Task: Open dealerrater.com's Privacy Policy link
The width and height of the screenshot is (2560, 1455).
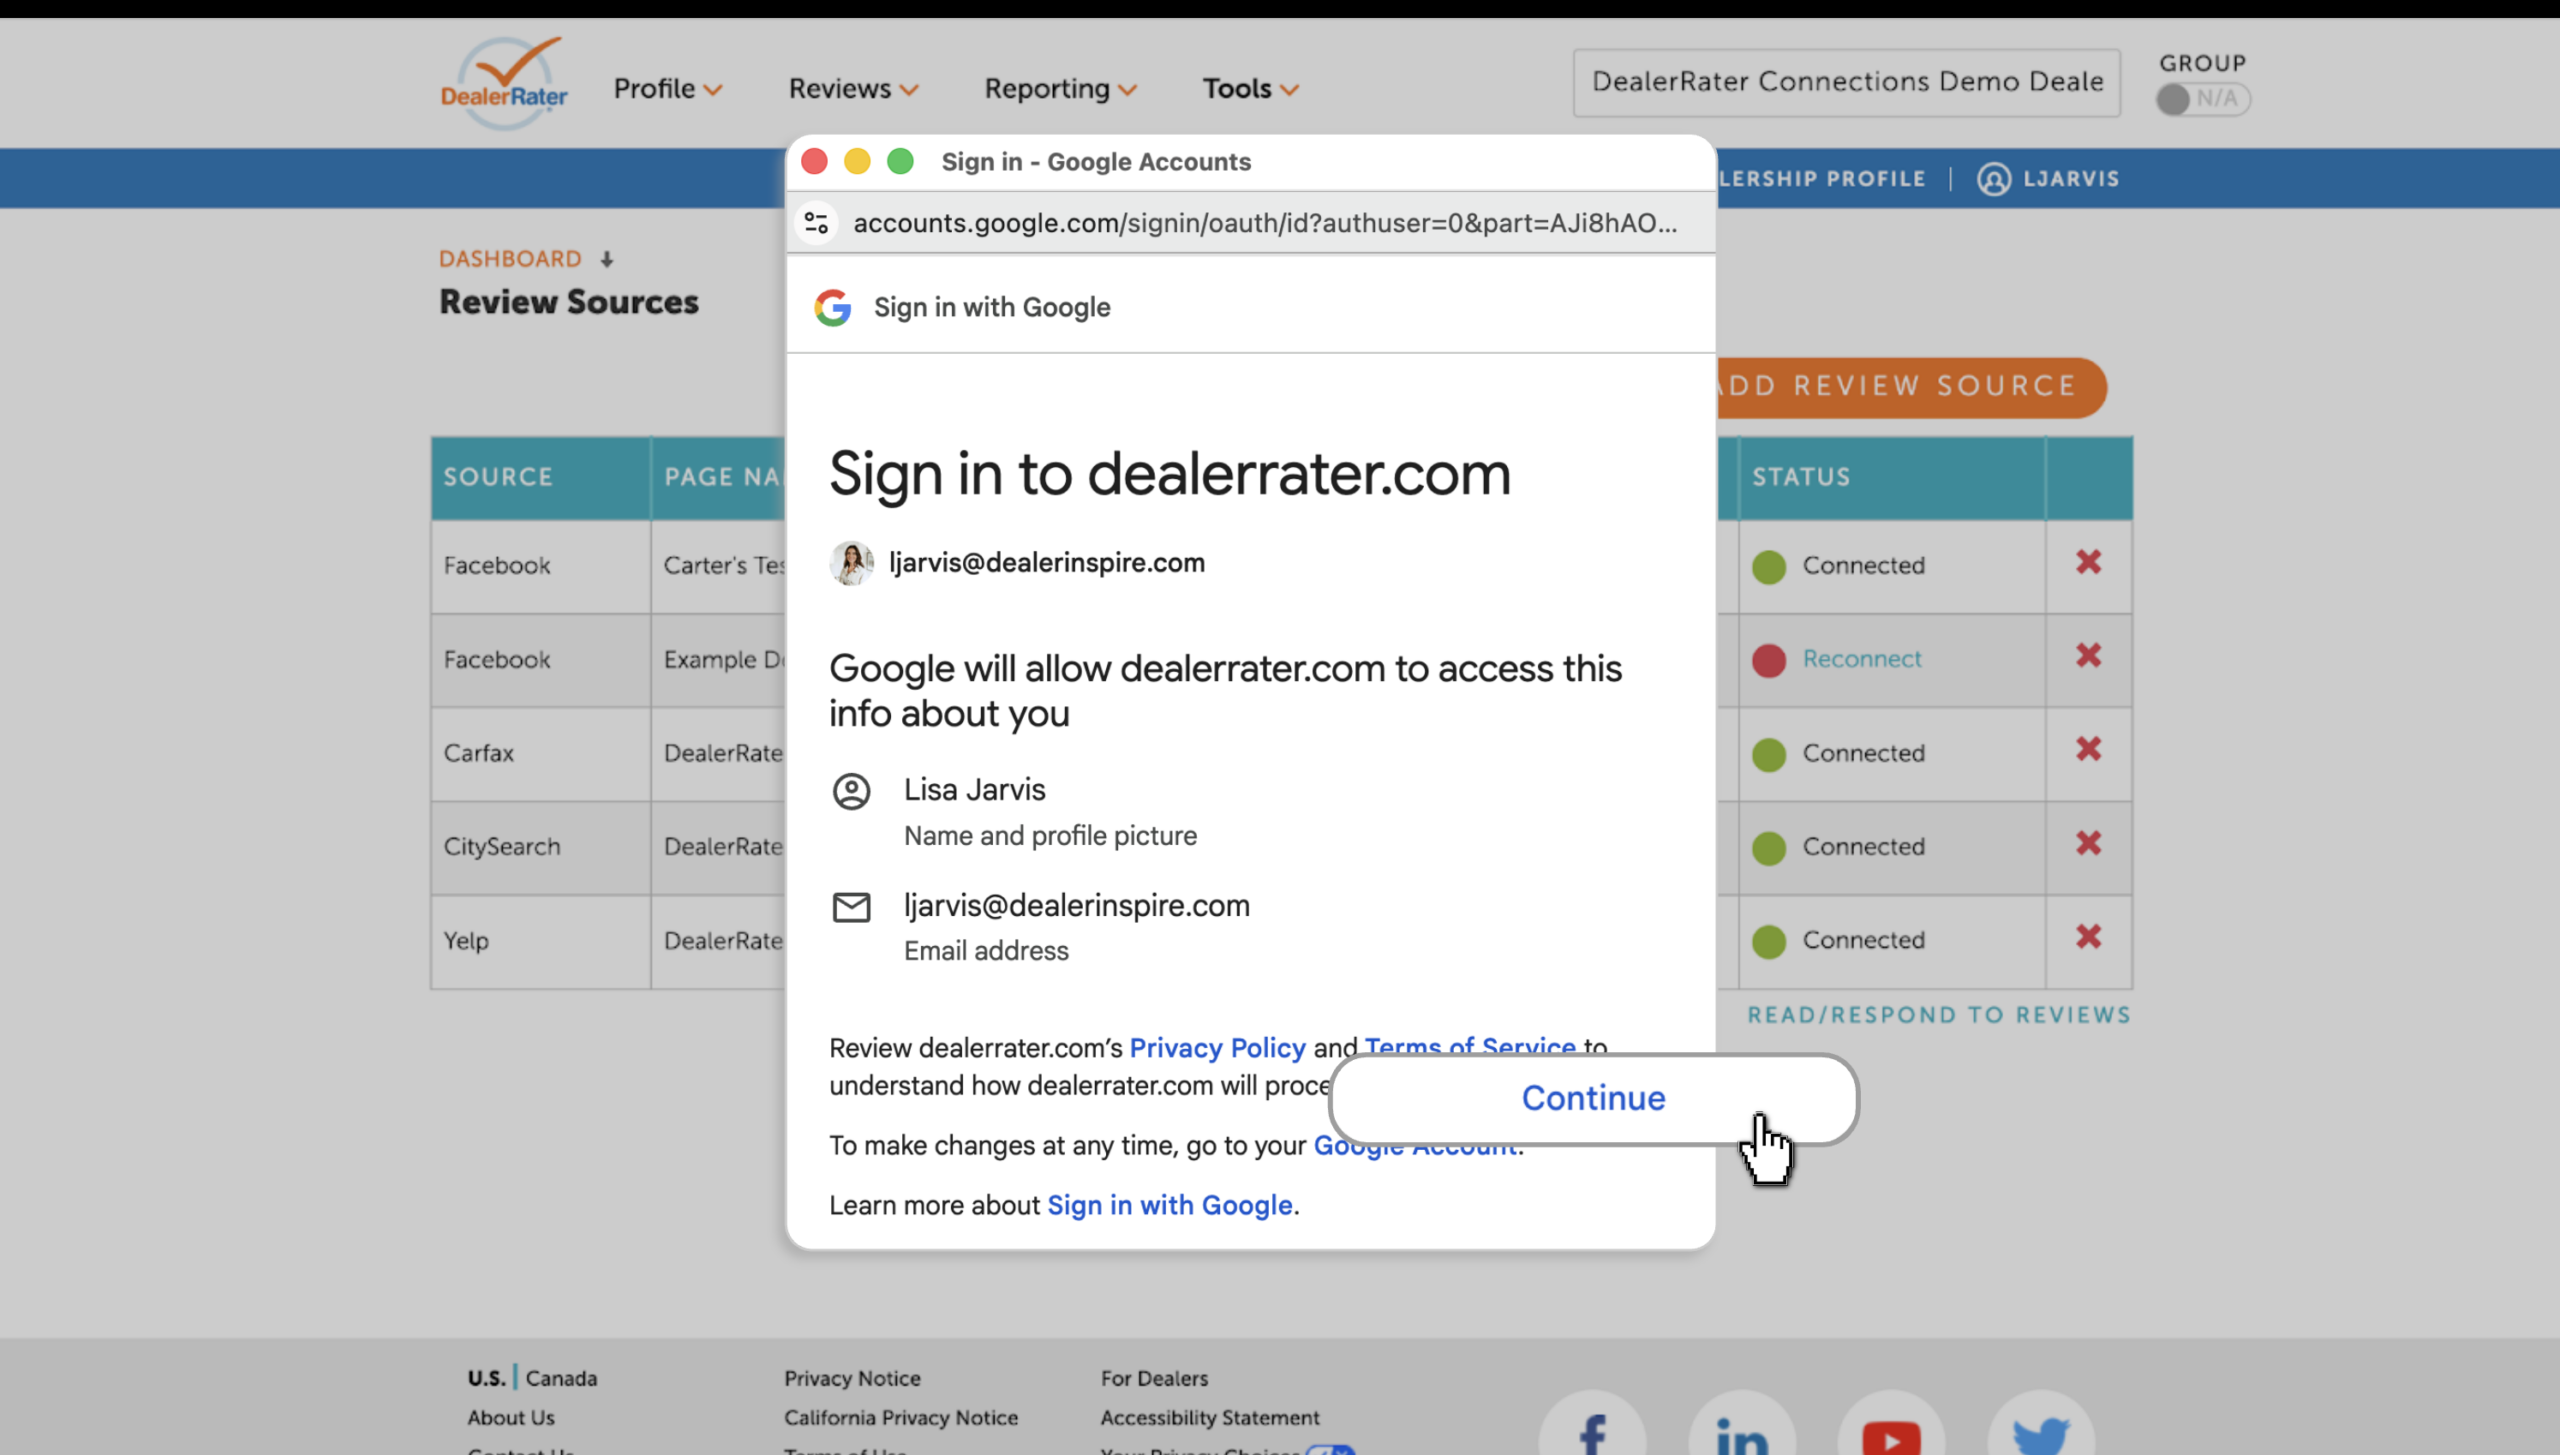Action: pyautogui.click(x=1217, y=1048)
